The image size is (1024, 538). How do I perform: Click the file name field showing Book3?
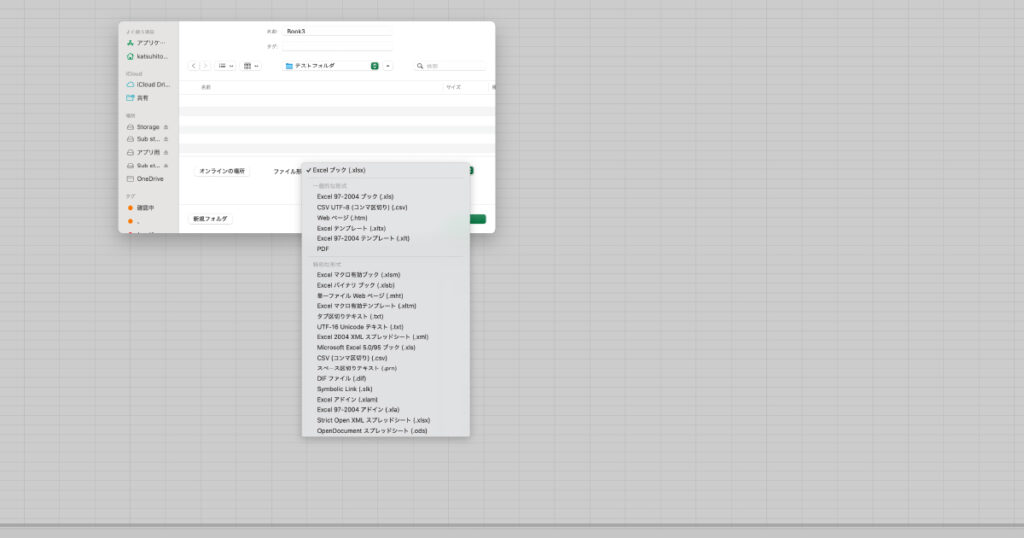coord(338,31)
